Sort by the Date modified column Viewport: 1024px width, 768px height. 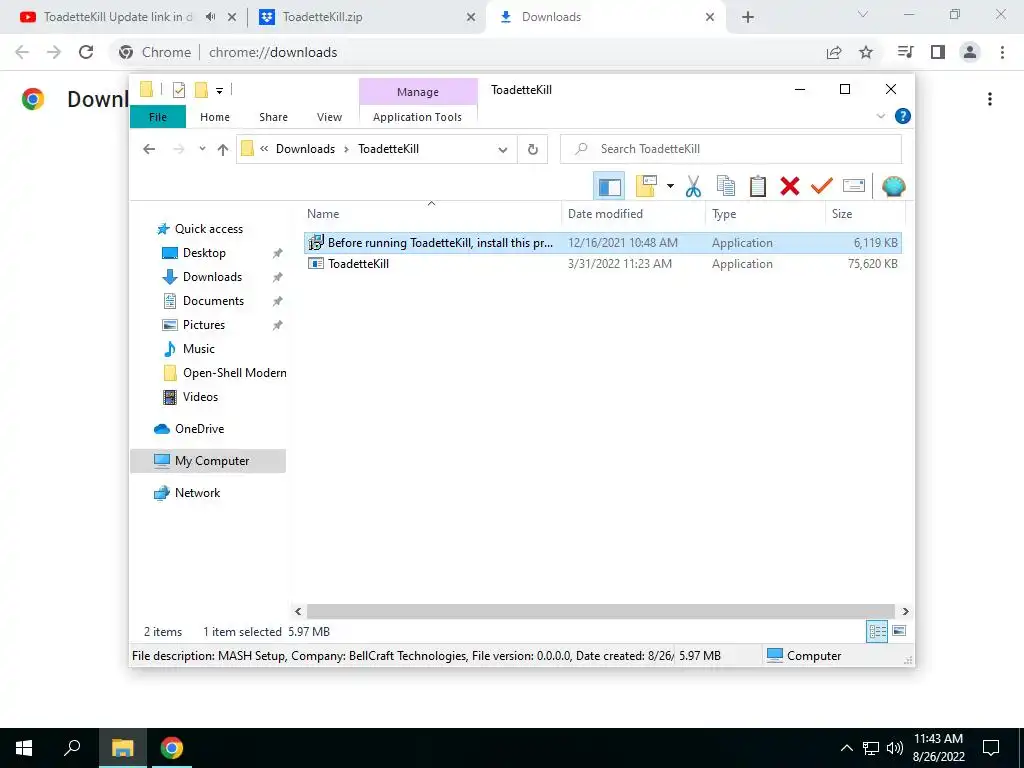click(633, 214)
